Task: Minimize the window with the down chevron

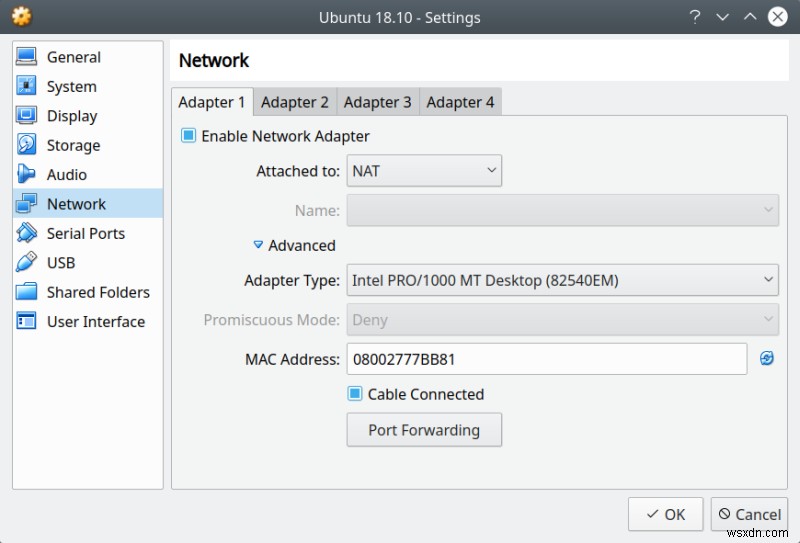Action: tap(722, 17)
